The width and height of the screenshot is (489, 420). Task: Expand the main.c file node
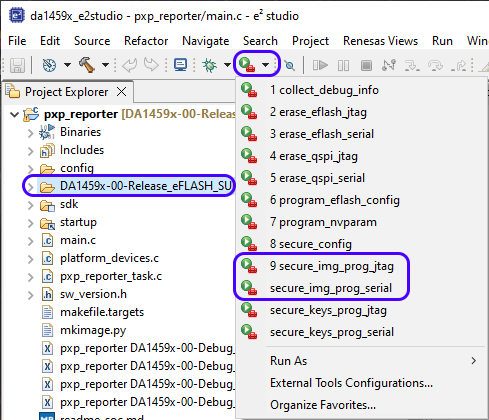point(31,241)
